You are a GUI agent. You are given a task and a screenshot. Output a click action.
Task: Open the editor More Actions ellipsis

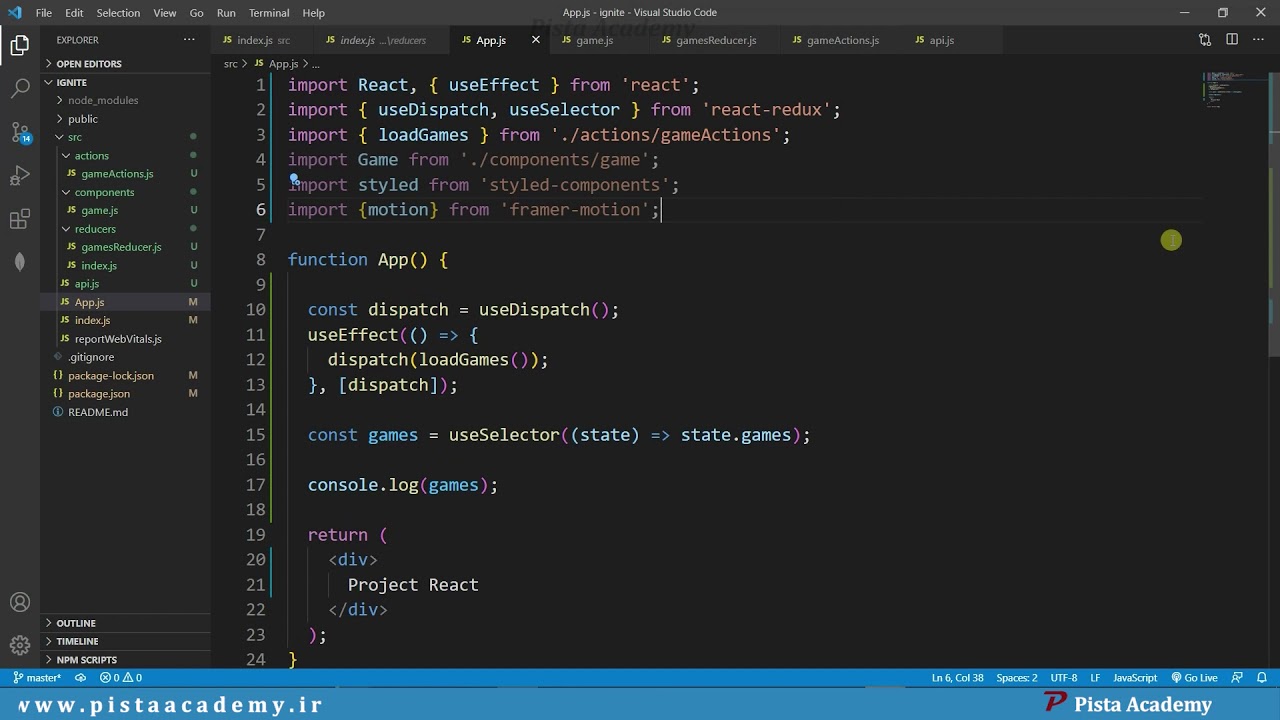[x=1258, y=40]
